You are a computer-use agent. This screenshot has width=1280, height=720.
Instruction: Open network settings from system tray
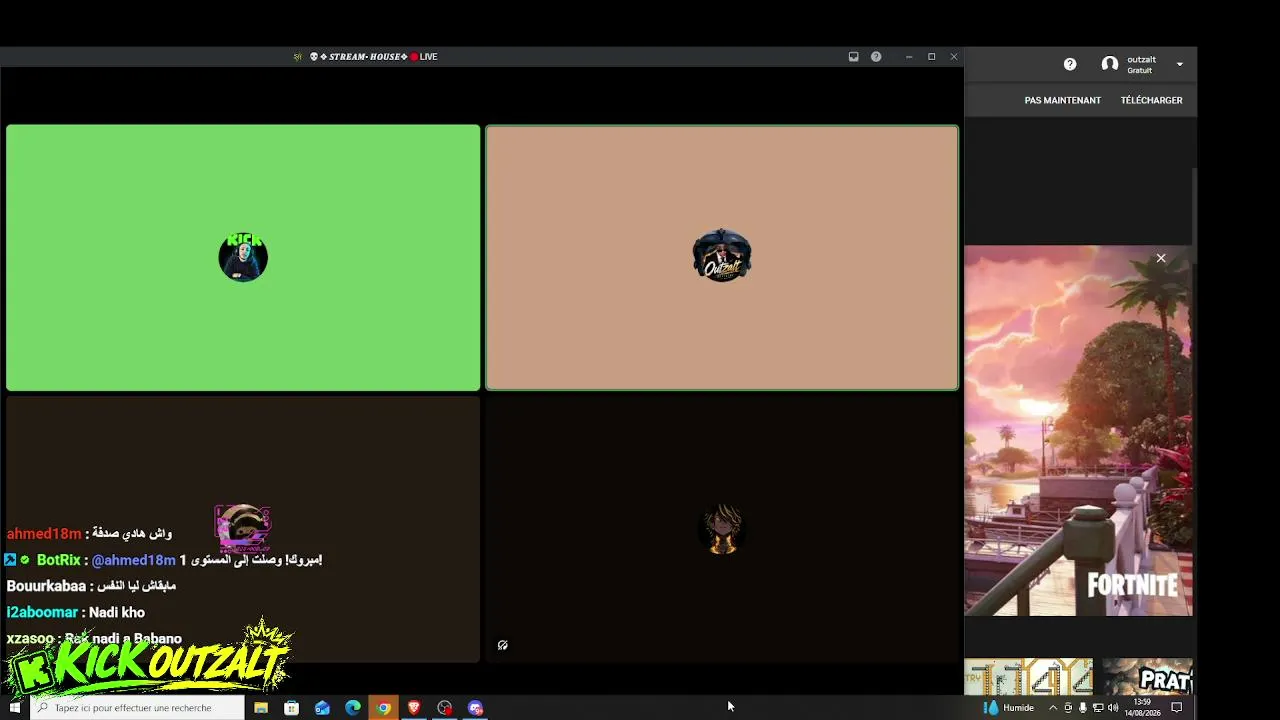tap(1097, 708)
